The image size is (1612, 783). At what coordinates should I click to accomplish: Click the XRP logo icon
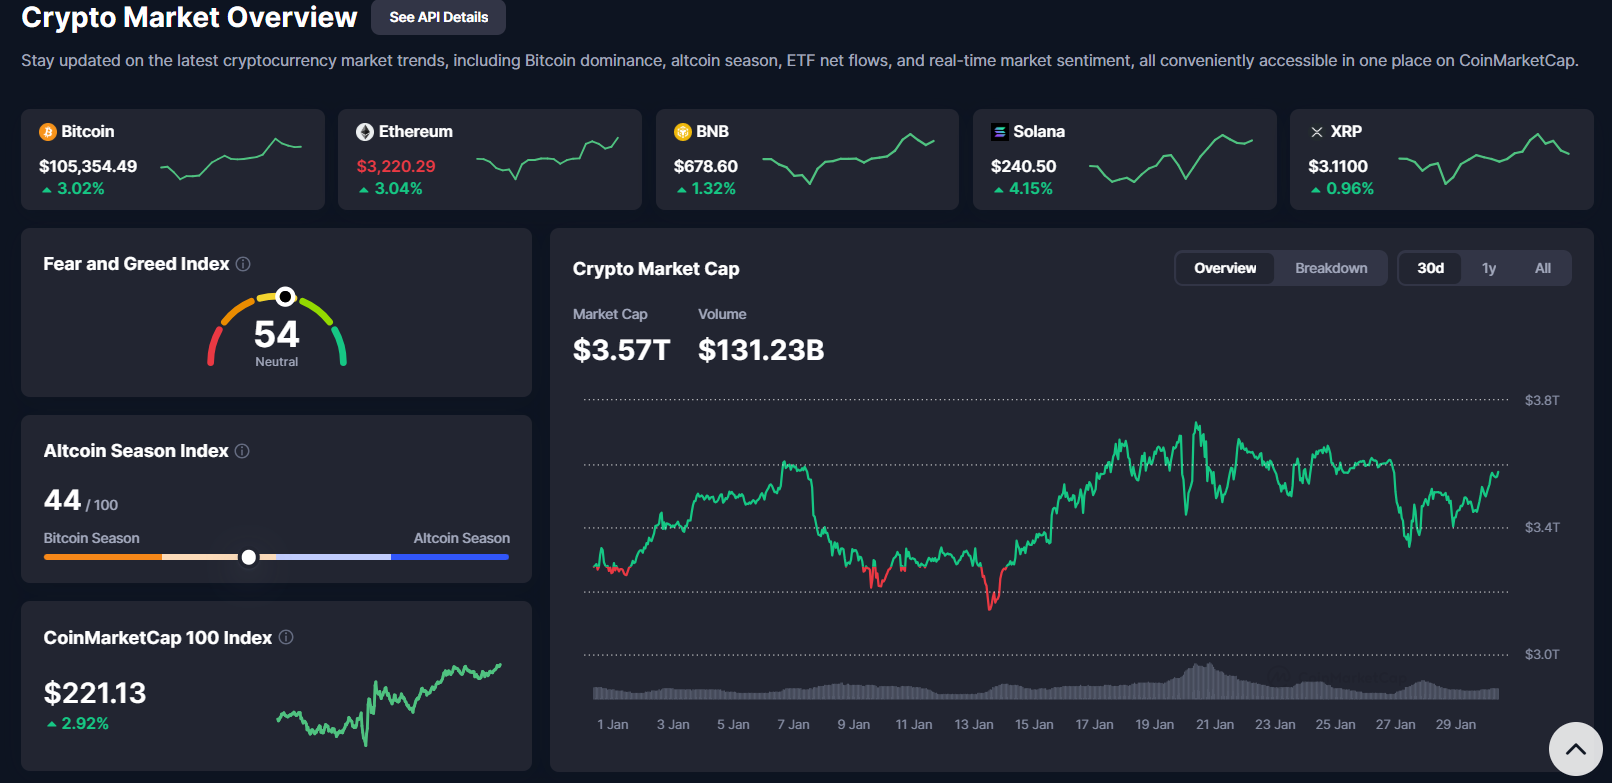point(1317,132)
